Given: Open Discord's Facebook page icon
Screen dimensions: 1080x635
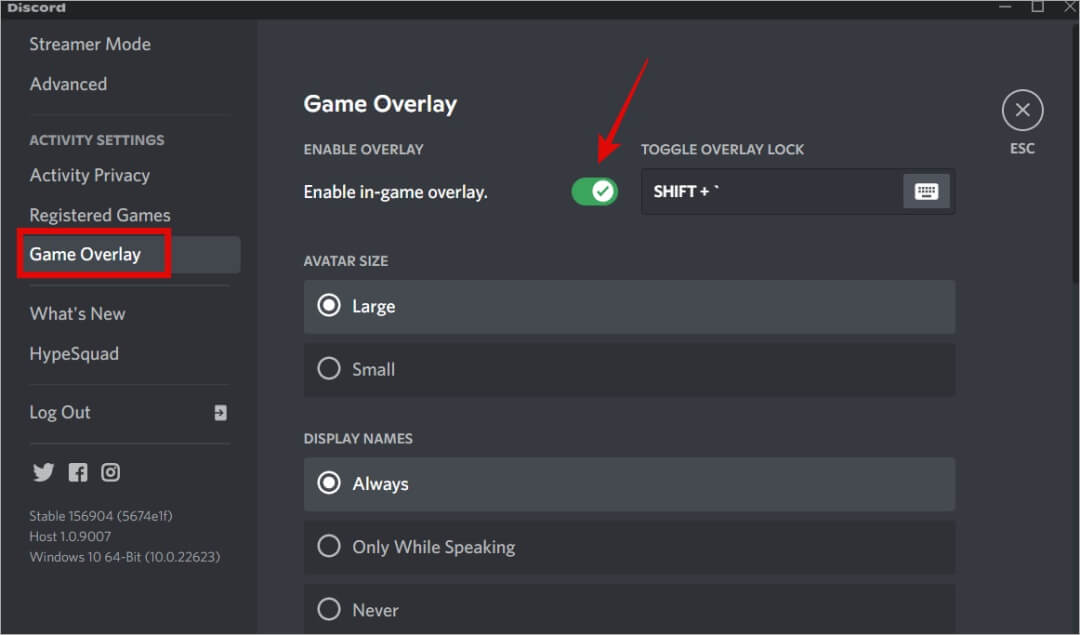Looking at the screenshot, I should click(x=78, y=472).
